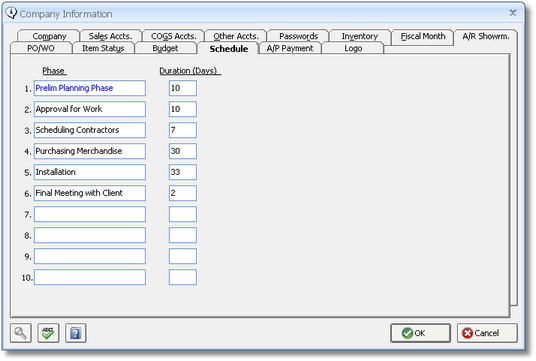Screen dimensions: 536x361
Task: Edit phase 5 duration field showing 33
Action: (183, 172)
